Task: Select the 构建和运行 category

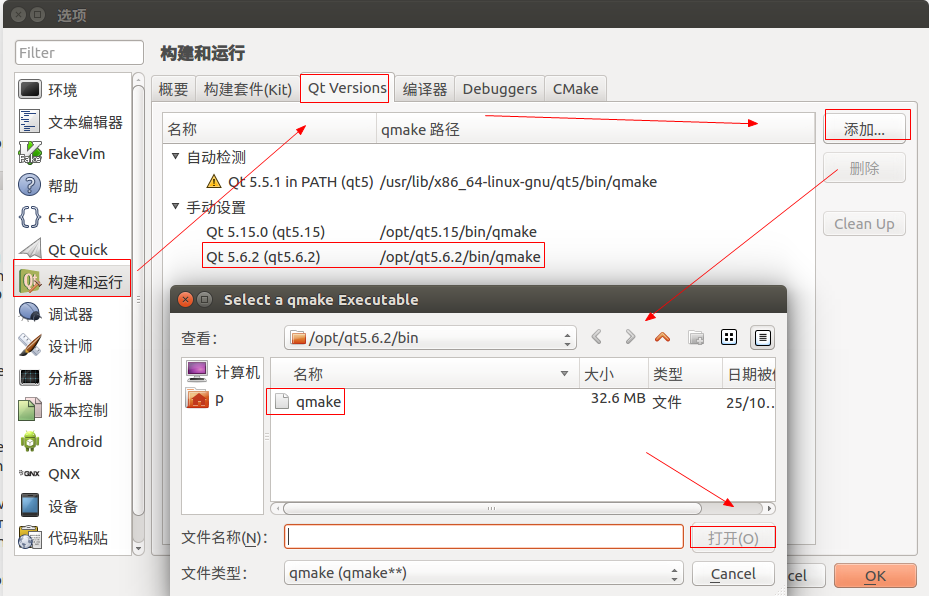Action: pos(72,282)
